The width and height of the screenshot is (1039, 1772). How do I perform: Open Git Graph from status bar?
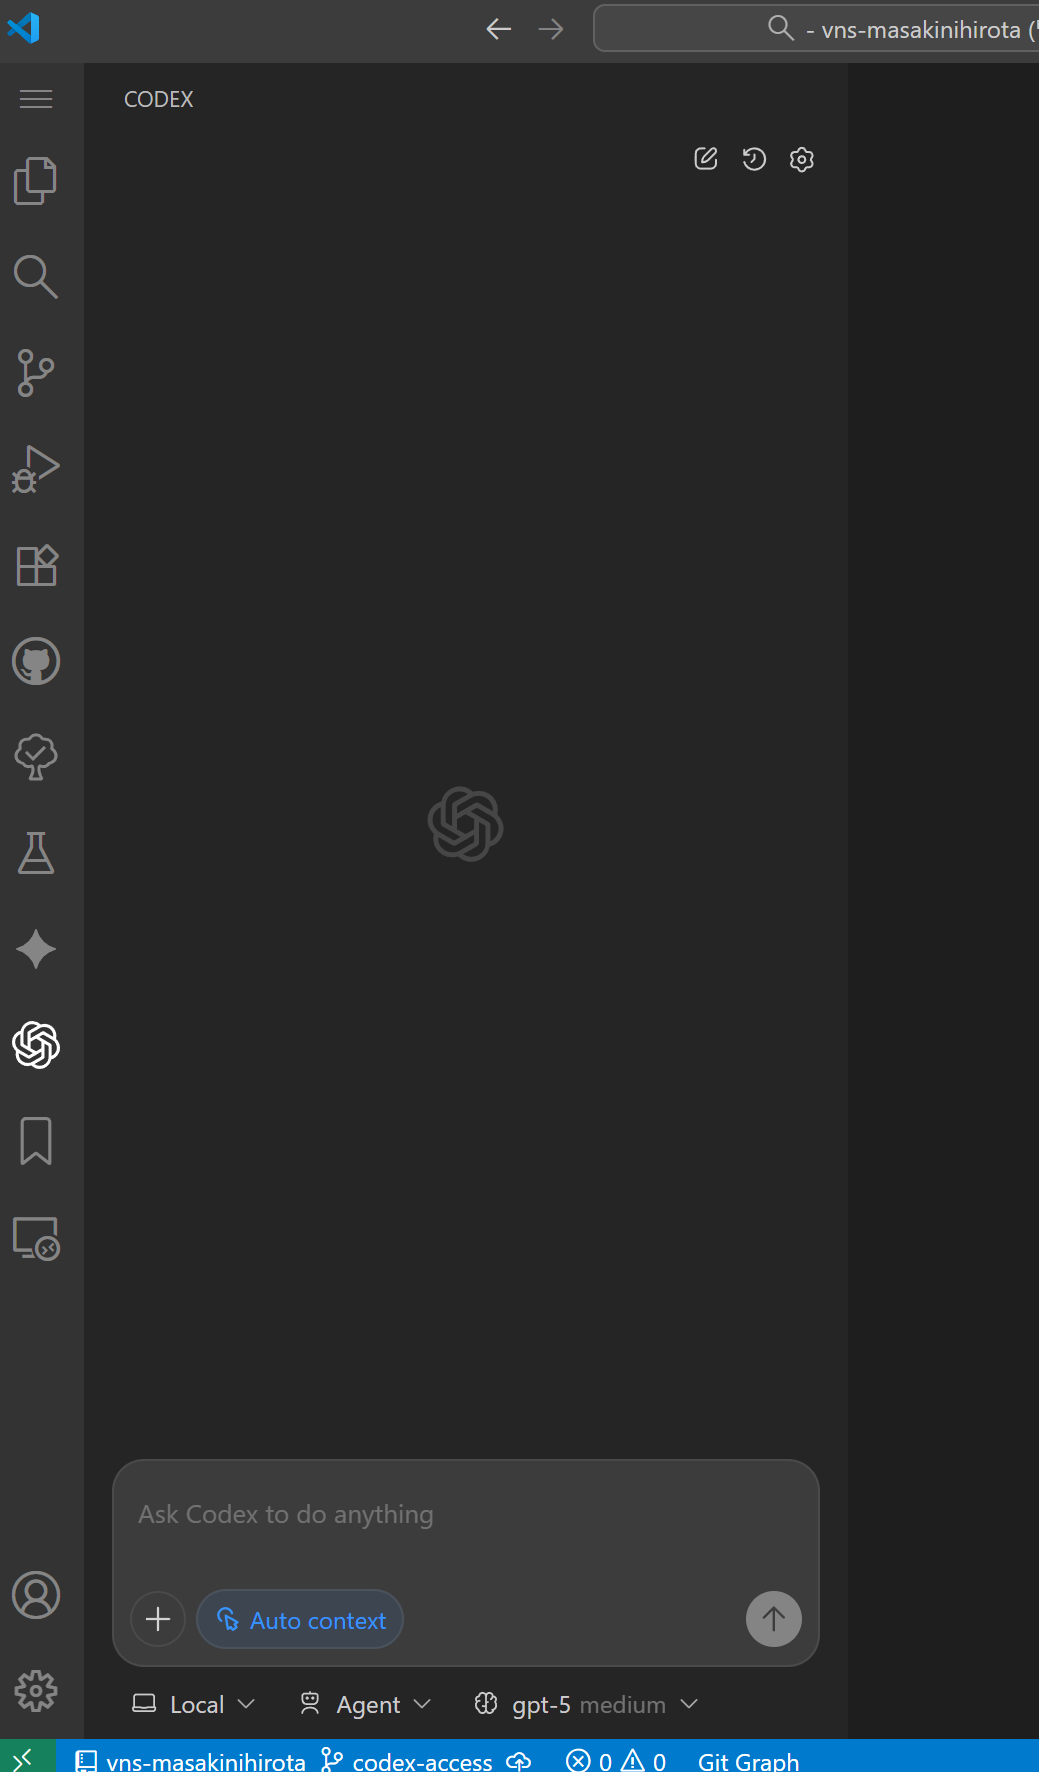pyautogui.click(x=748, y=1760)
